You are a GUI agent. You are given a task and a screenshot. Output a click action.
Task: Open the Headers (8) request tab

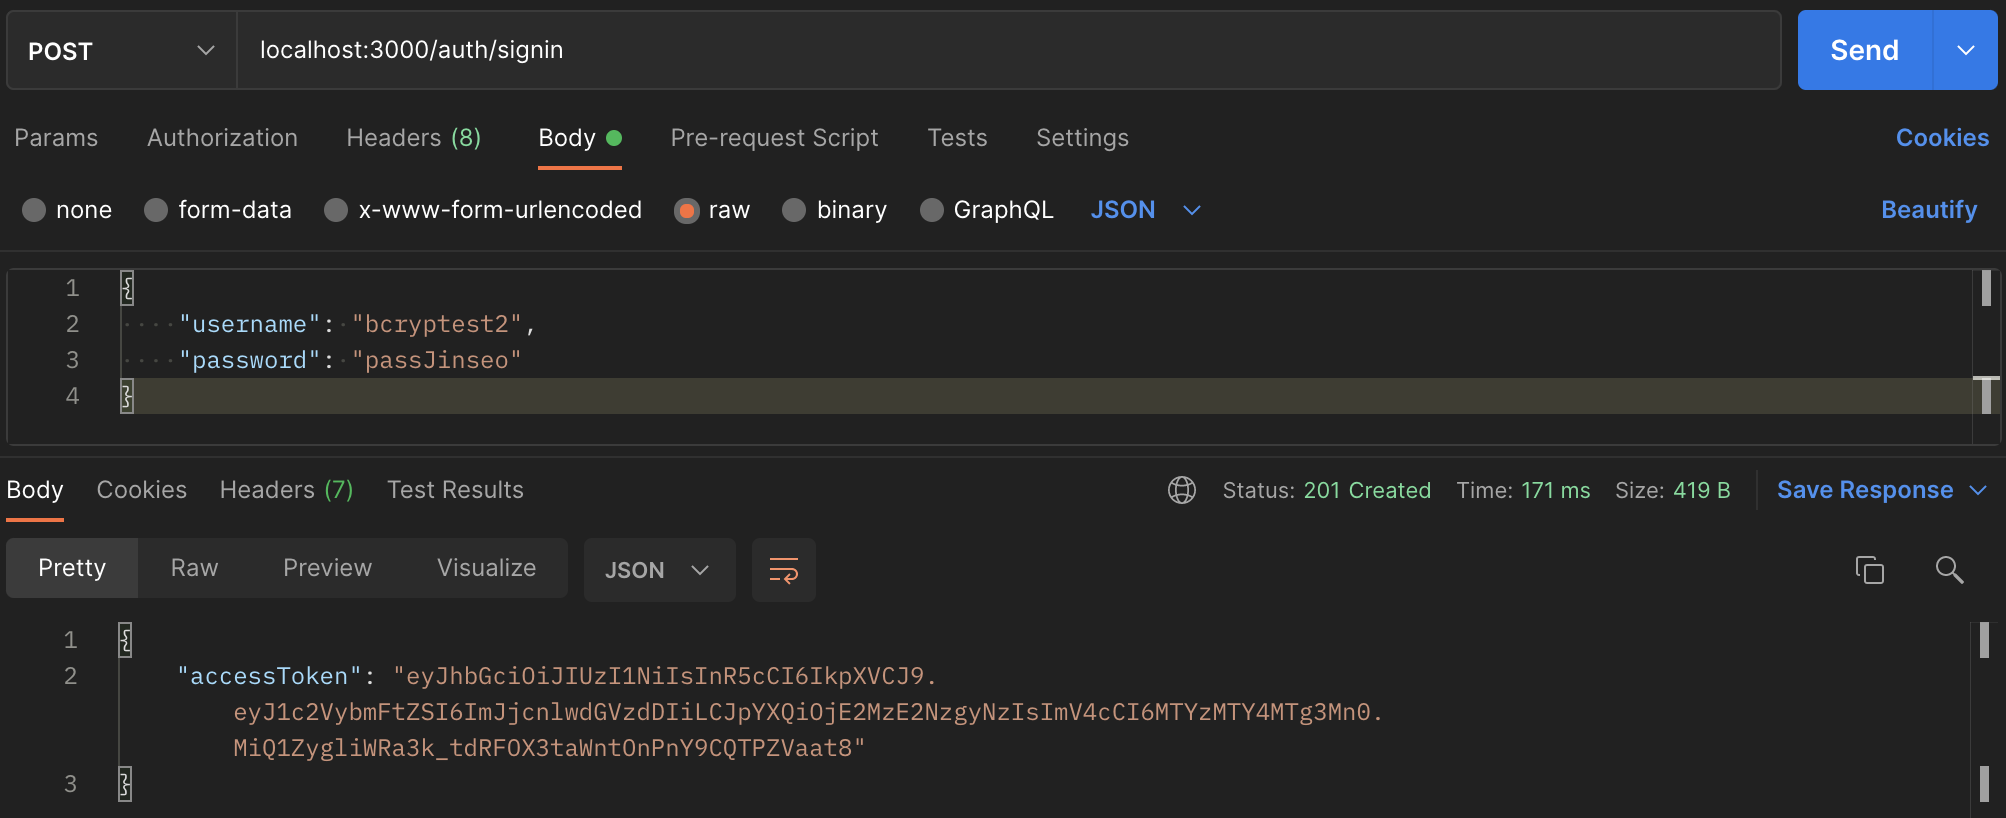[x=414, y=138]
